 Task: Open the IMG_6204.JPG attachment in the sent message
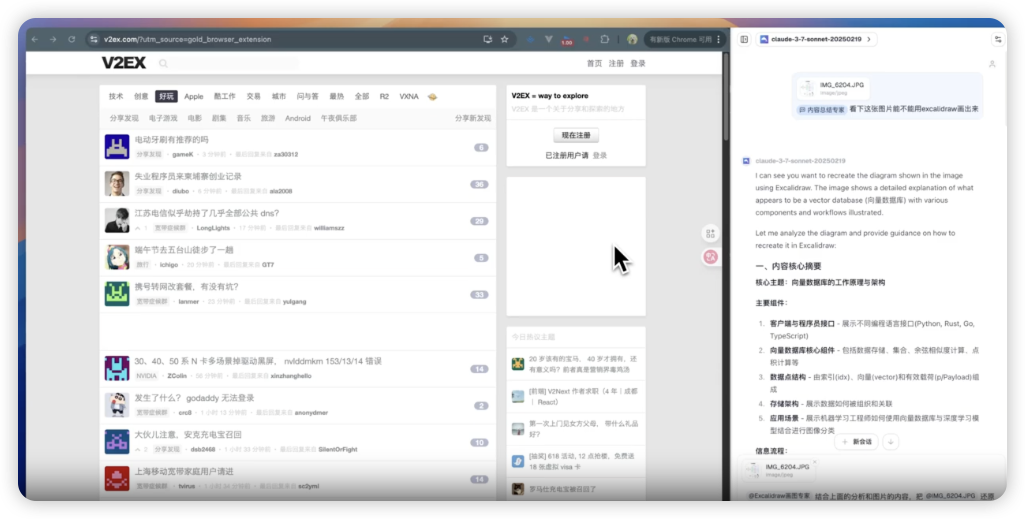click(833, 88)
